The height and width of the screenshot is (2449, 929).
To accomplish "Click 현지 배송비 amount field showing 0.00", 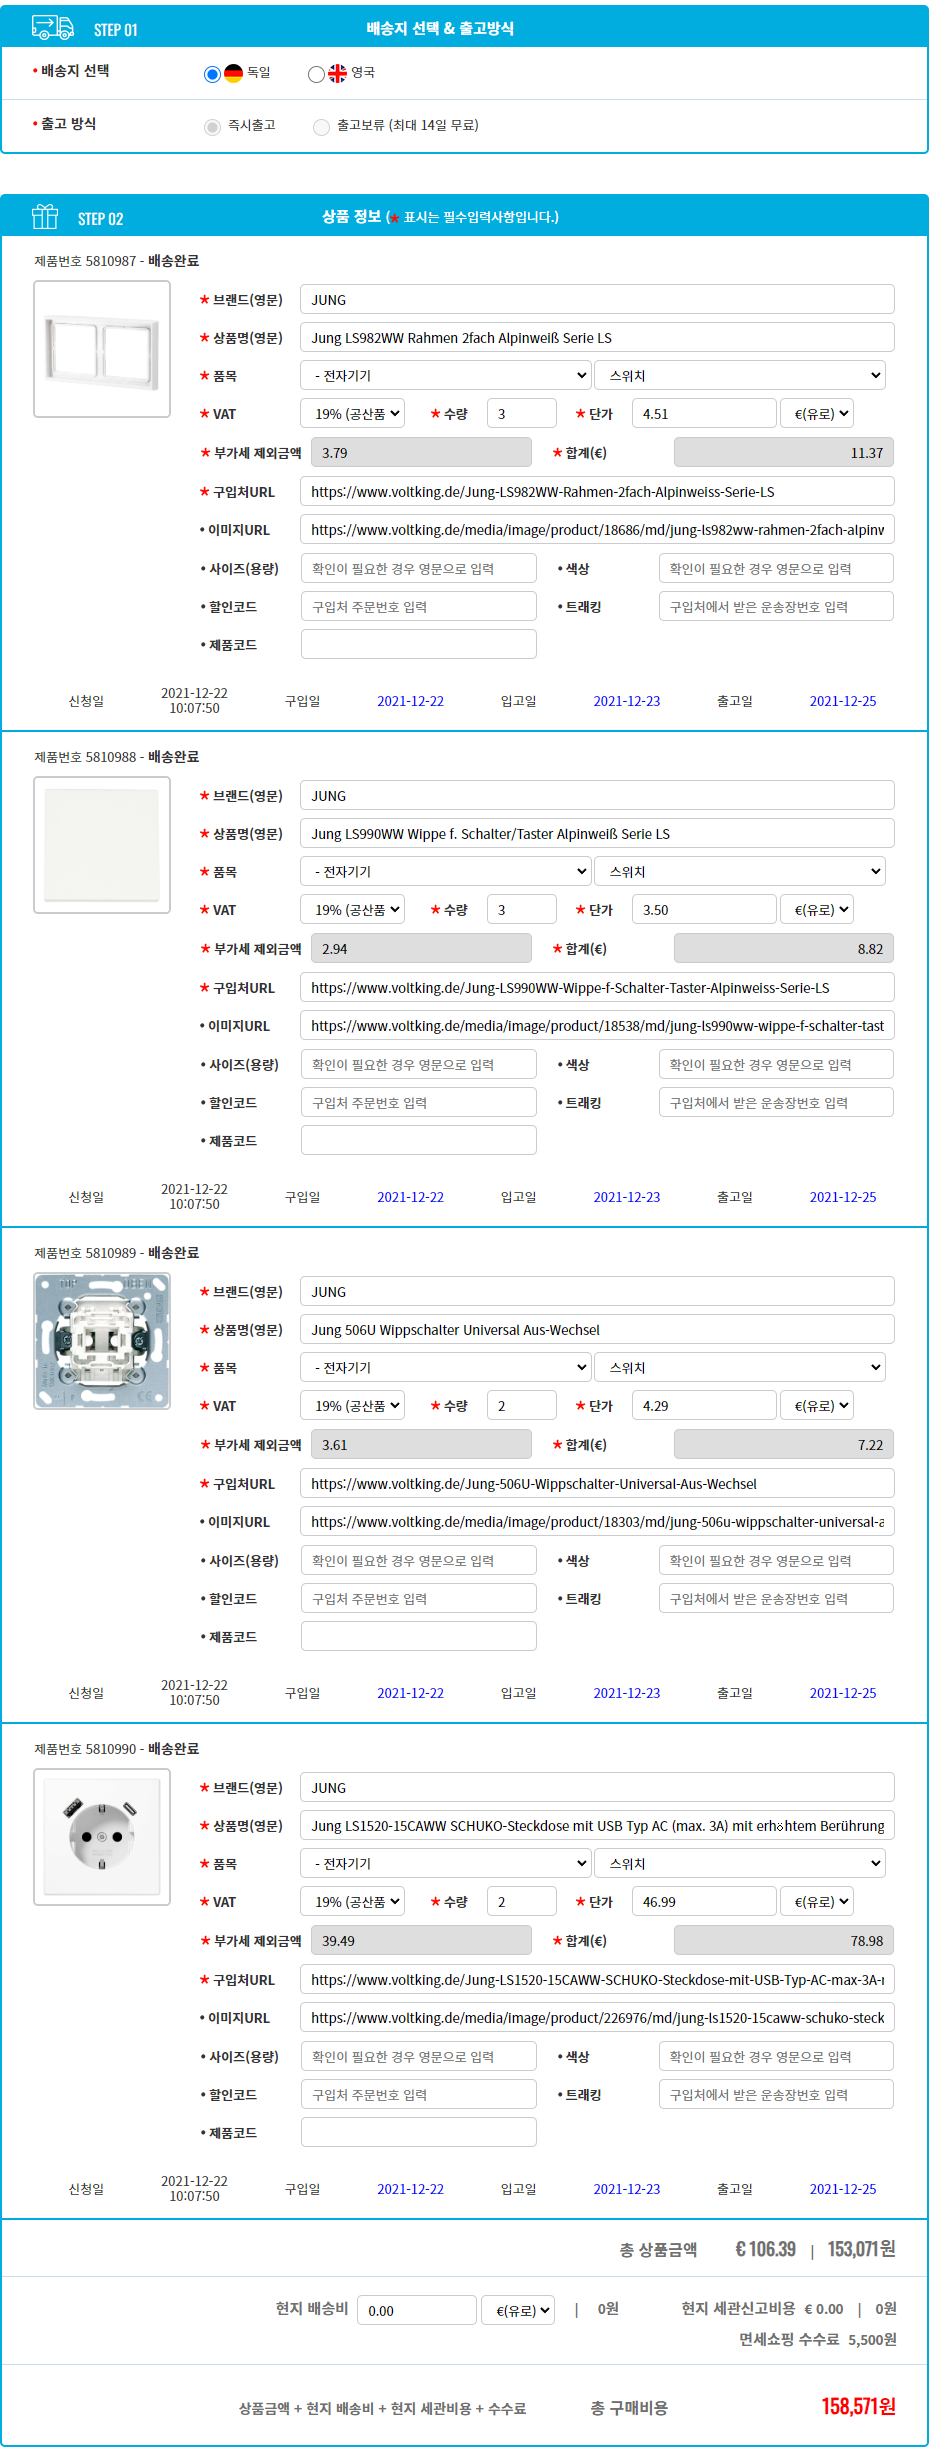I will (416, 2310).
